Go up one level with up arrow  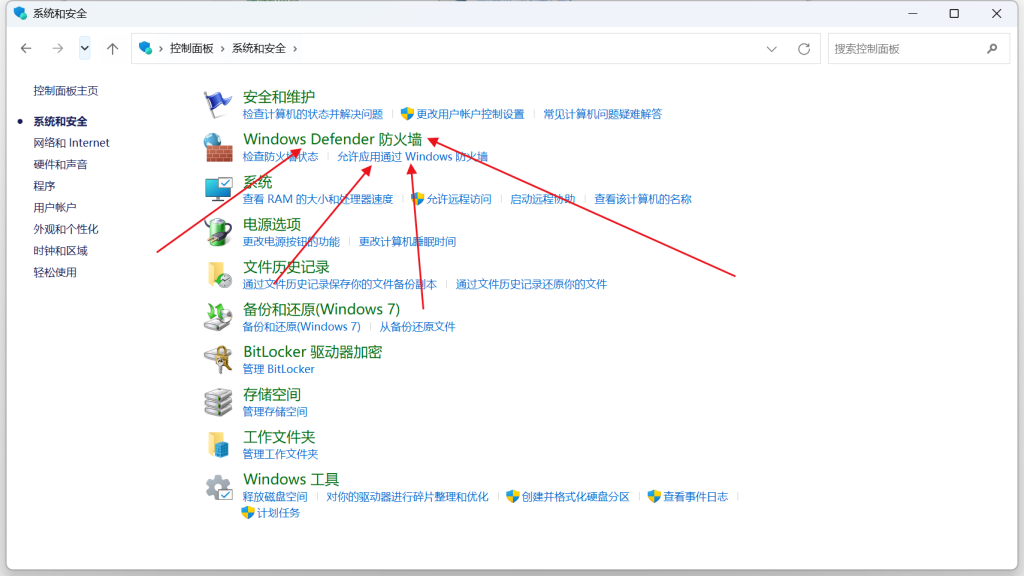pos(112,48)
